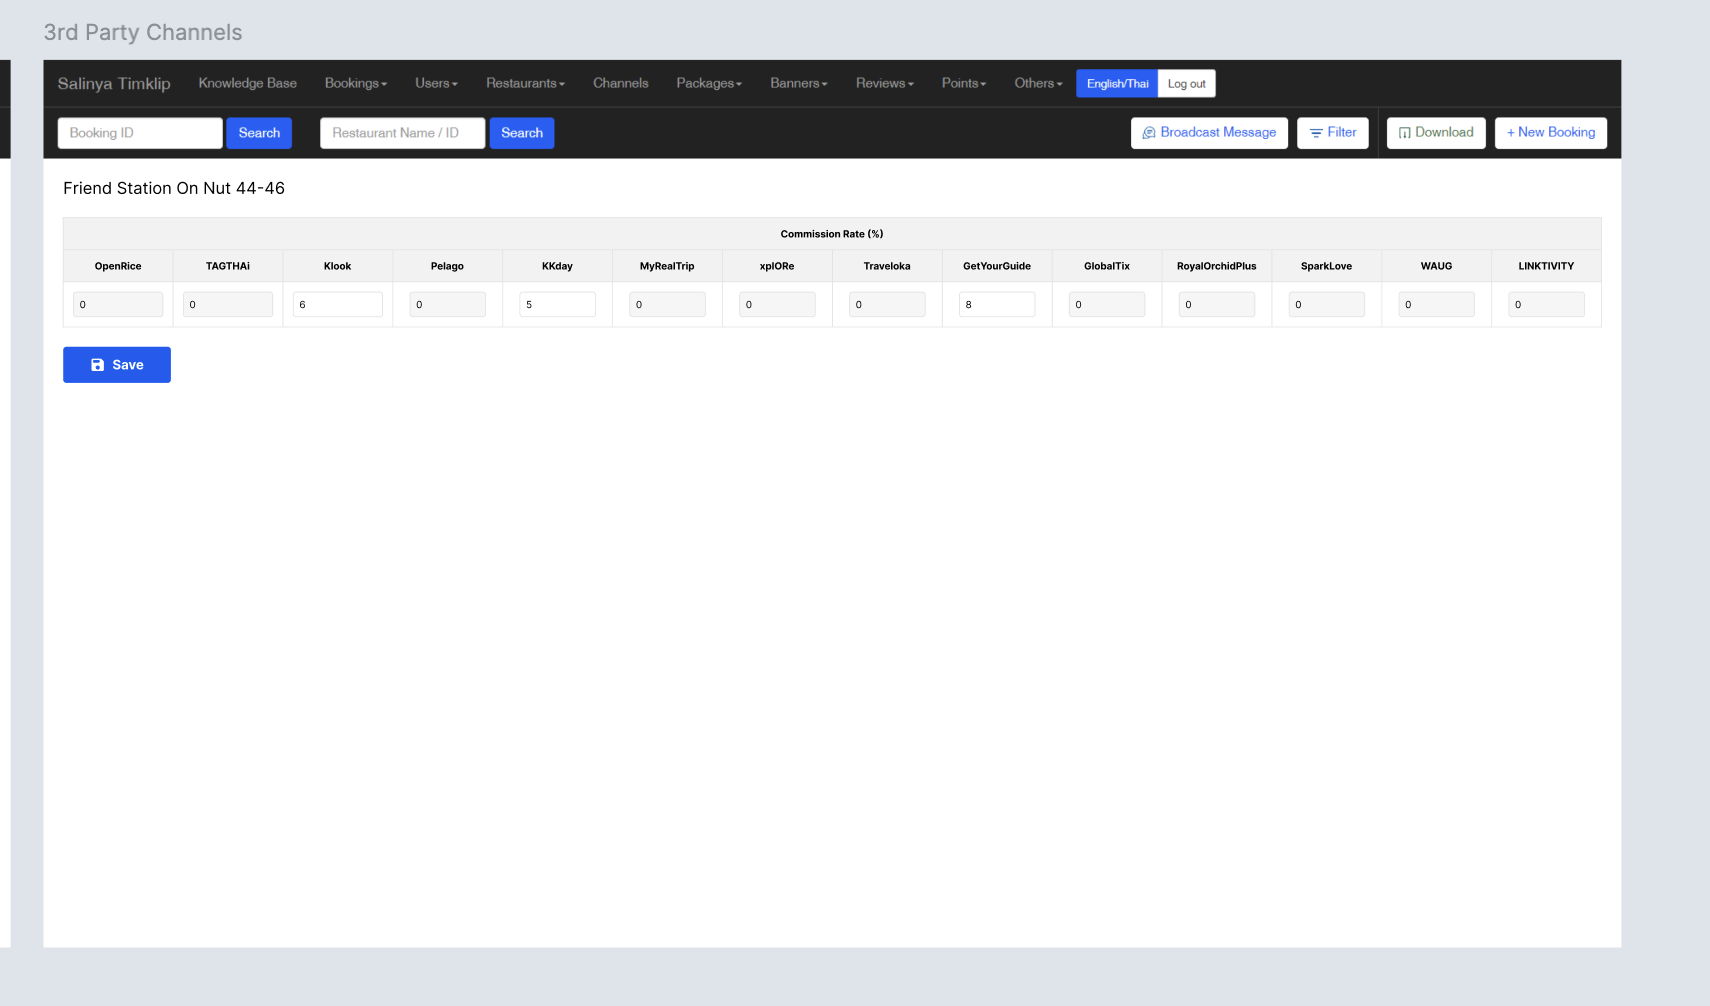Viewport: 1710px width, 1006px height.
Task: Save the commission rates
Action: [117, 365]
